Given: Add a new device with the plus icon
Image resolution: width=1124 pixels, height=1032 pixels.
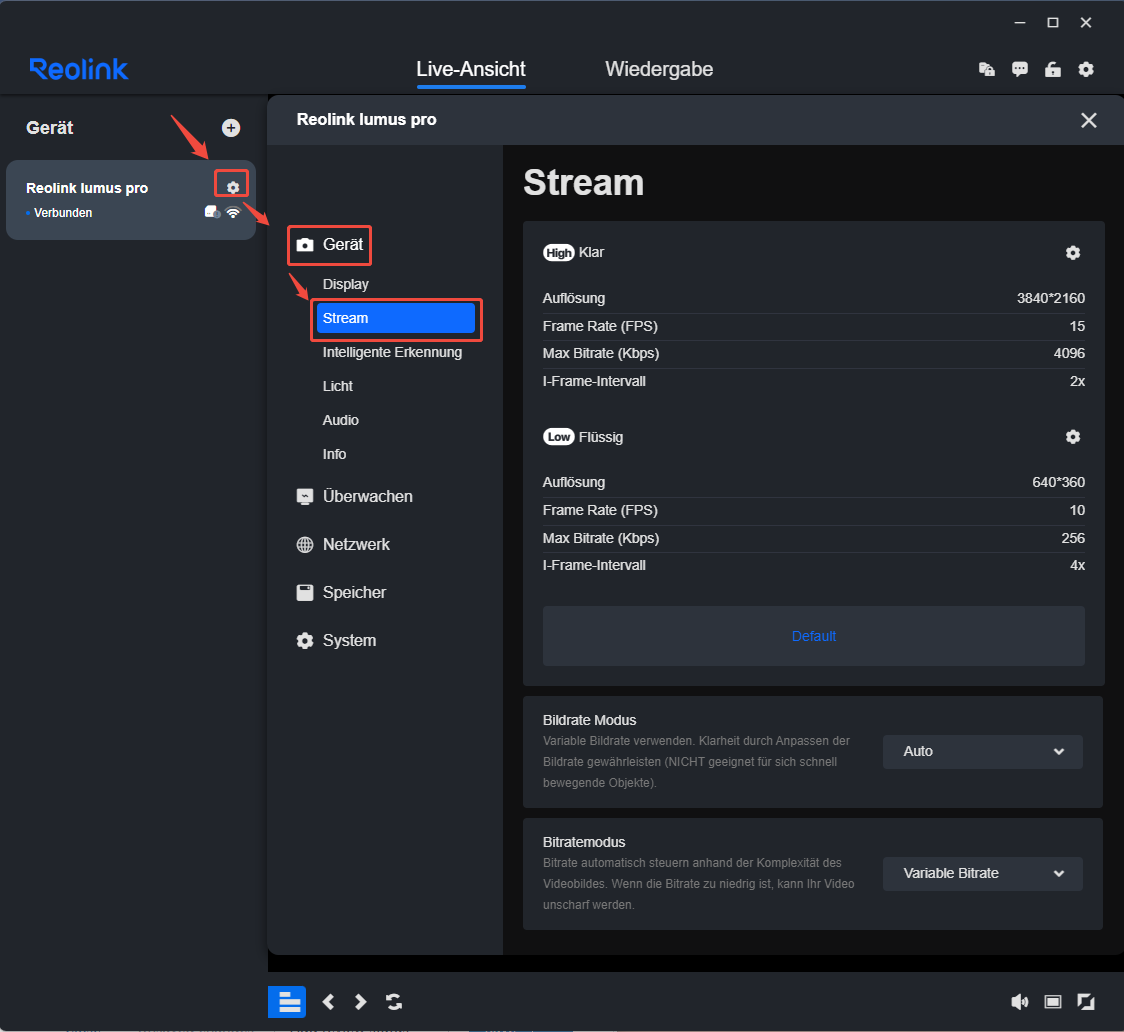Looking at the screenshot, I should click(231, 128).
